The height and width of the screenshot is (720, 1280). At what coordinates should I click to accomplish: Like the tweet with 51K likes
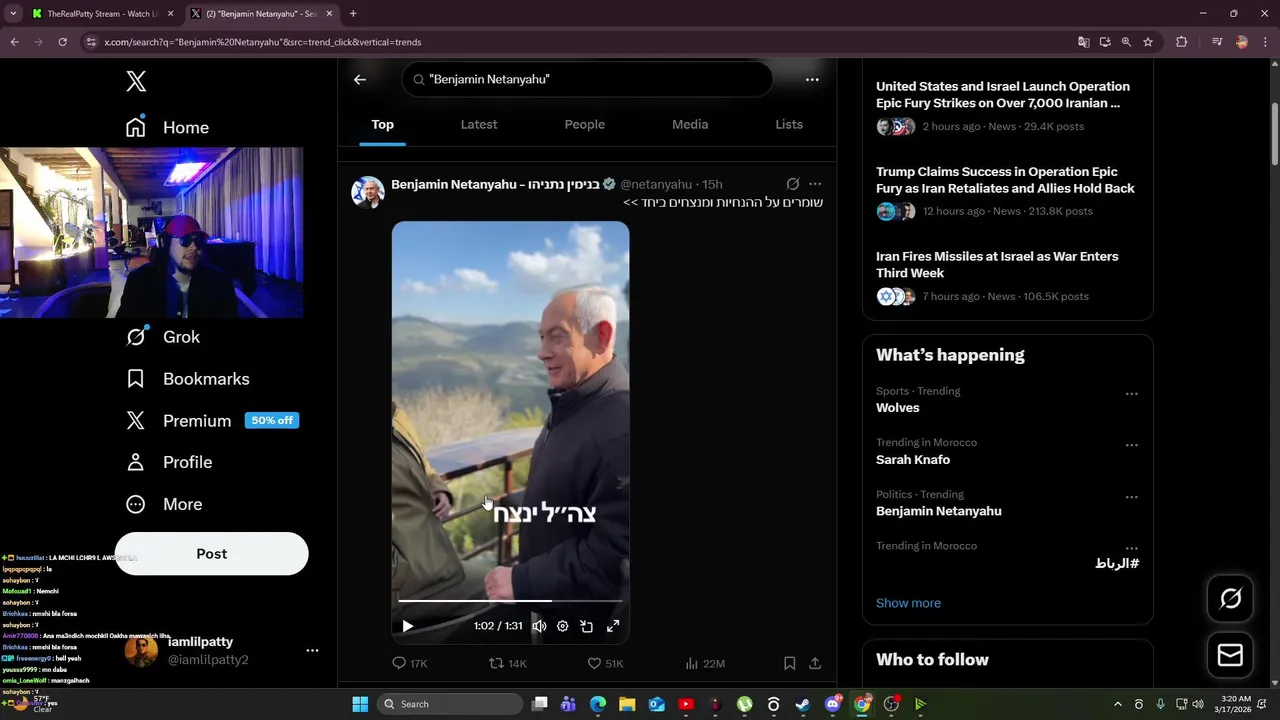pos(605,663)
